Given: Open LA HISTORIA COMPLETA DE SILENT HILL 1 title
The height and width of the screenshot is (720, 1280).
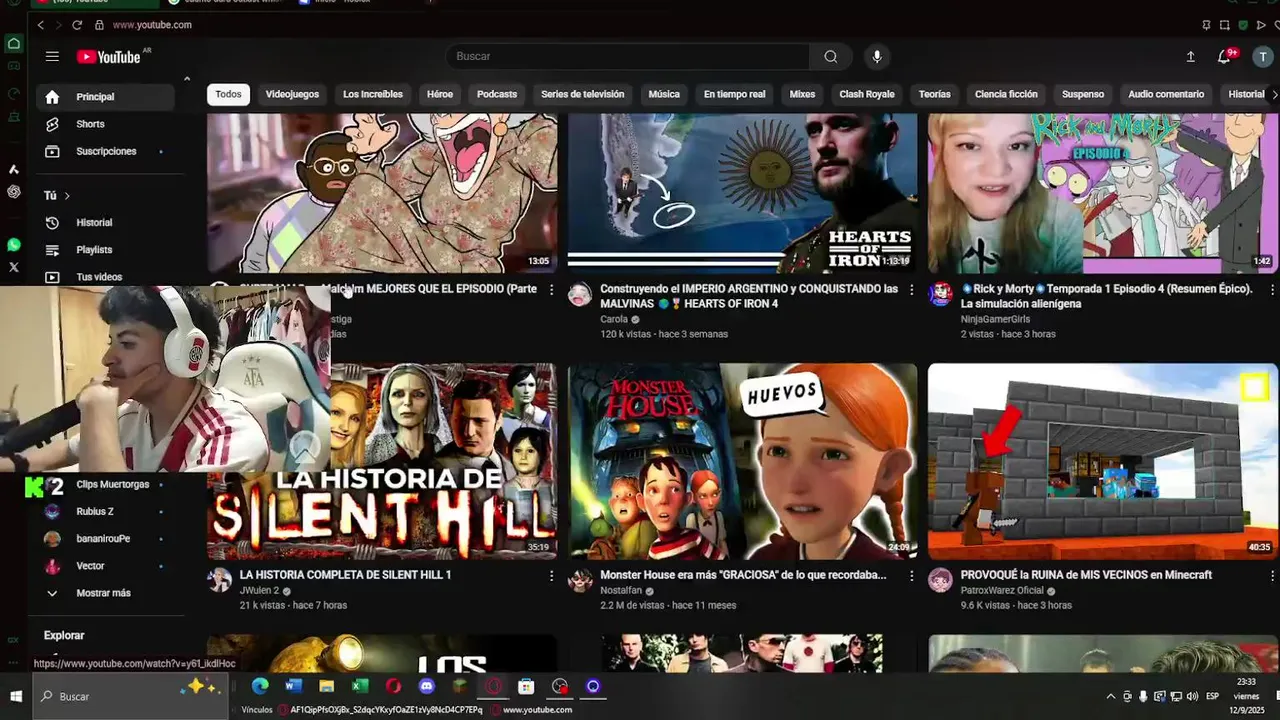Looking at the screenshot, I should coord(346,575).
